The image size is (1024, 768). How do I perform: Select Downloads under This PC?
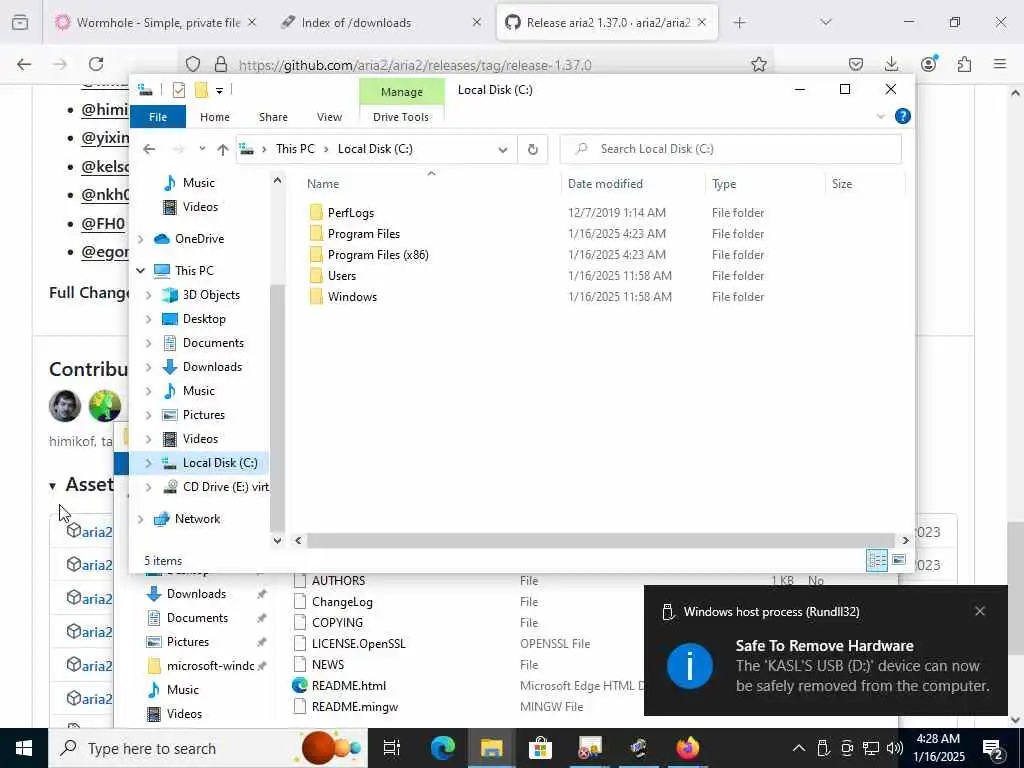pos(212,367)
